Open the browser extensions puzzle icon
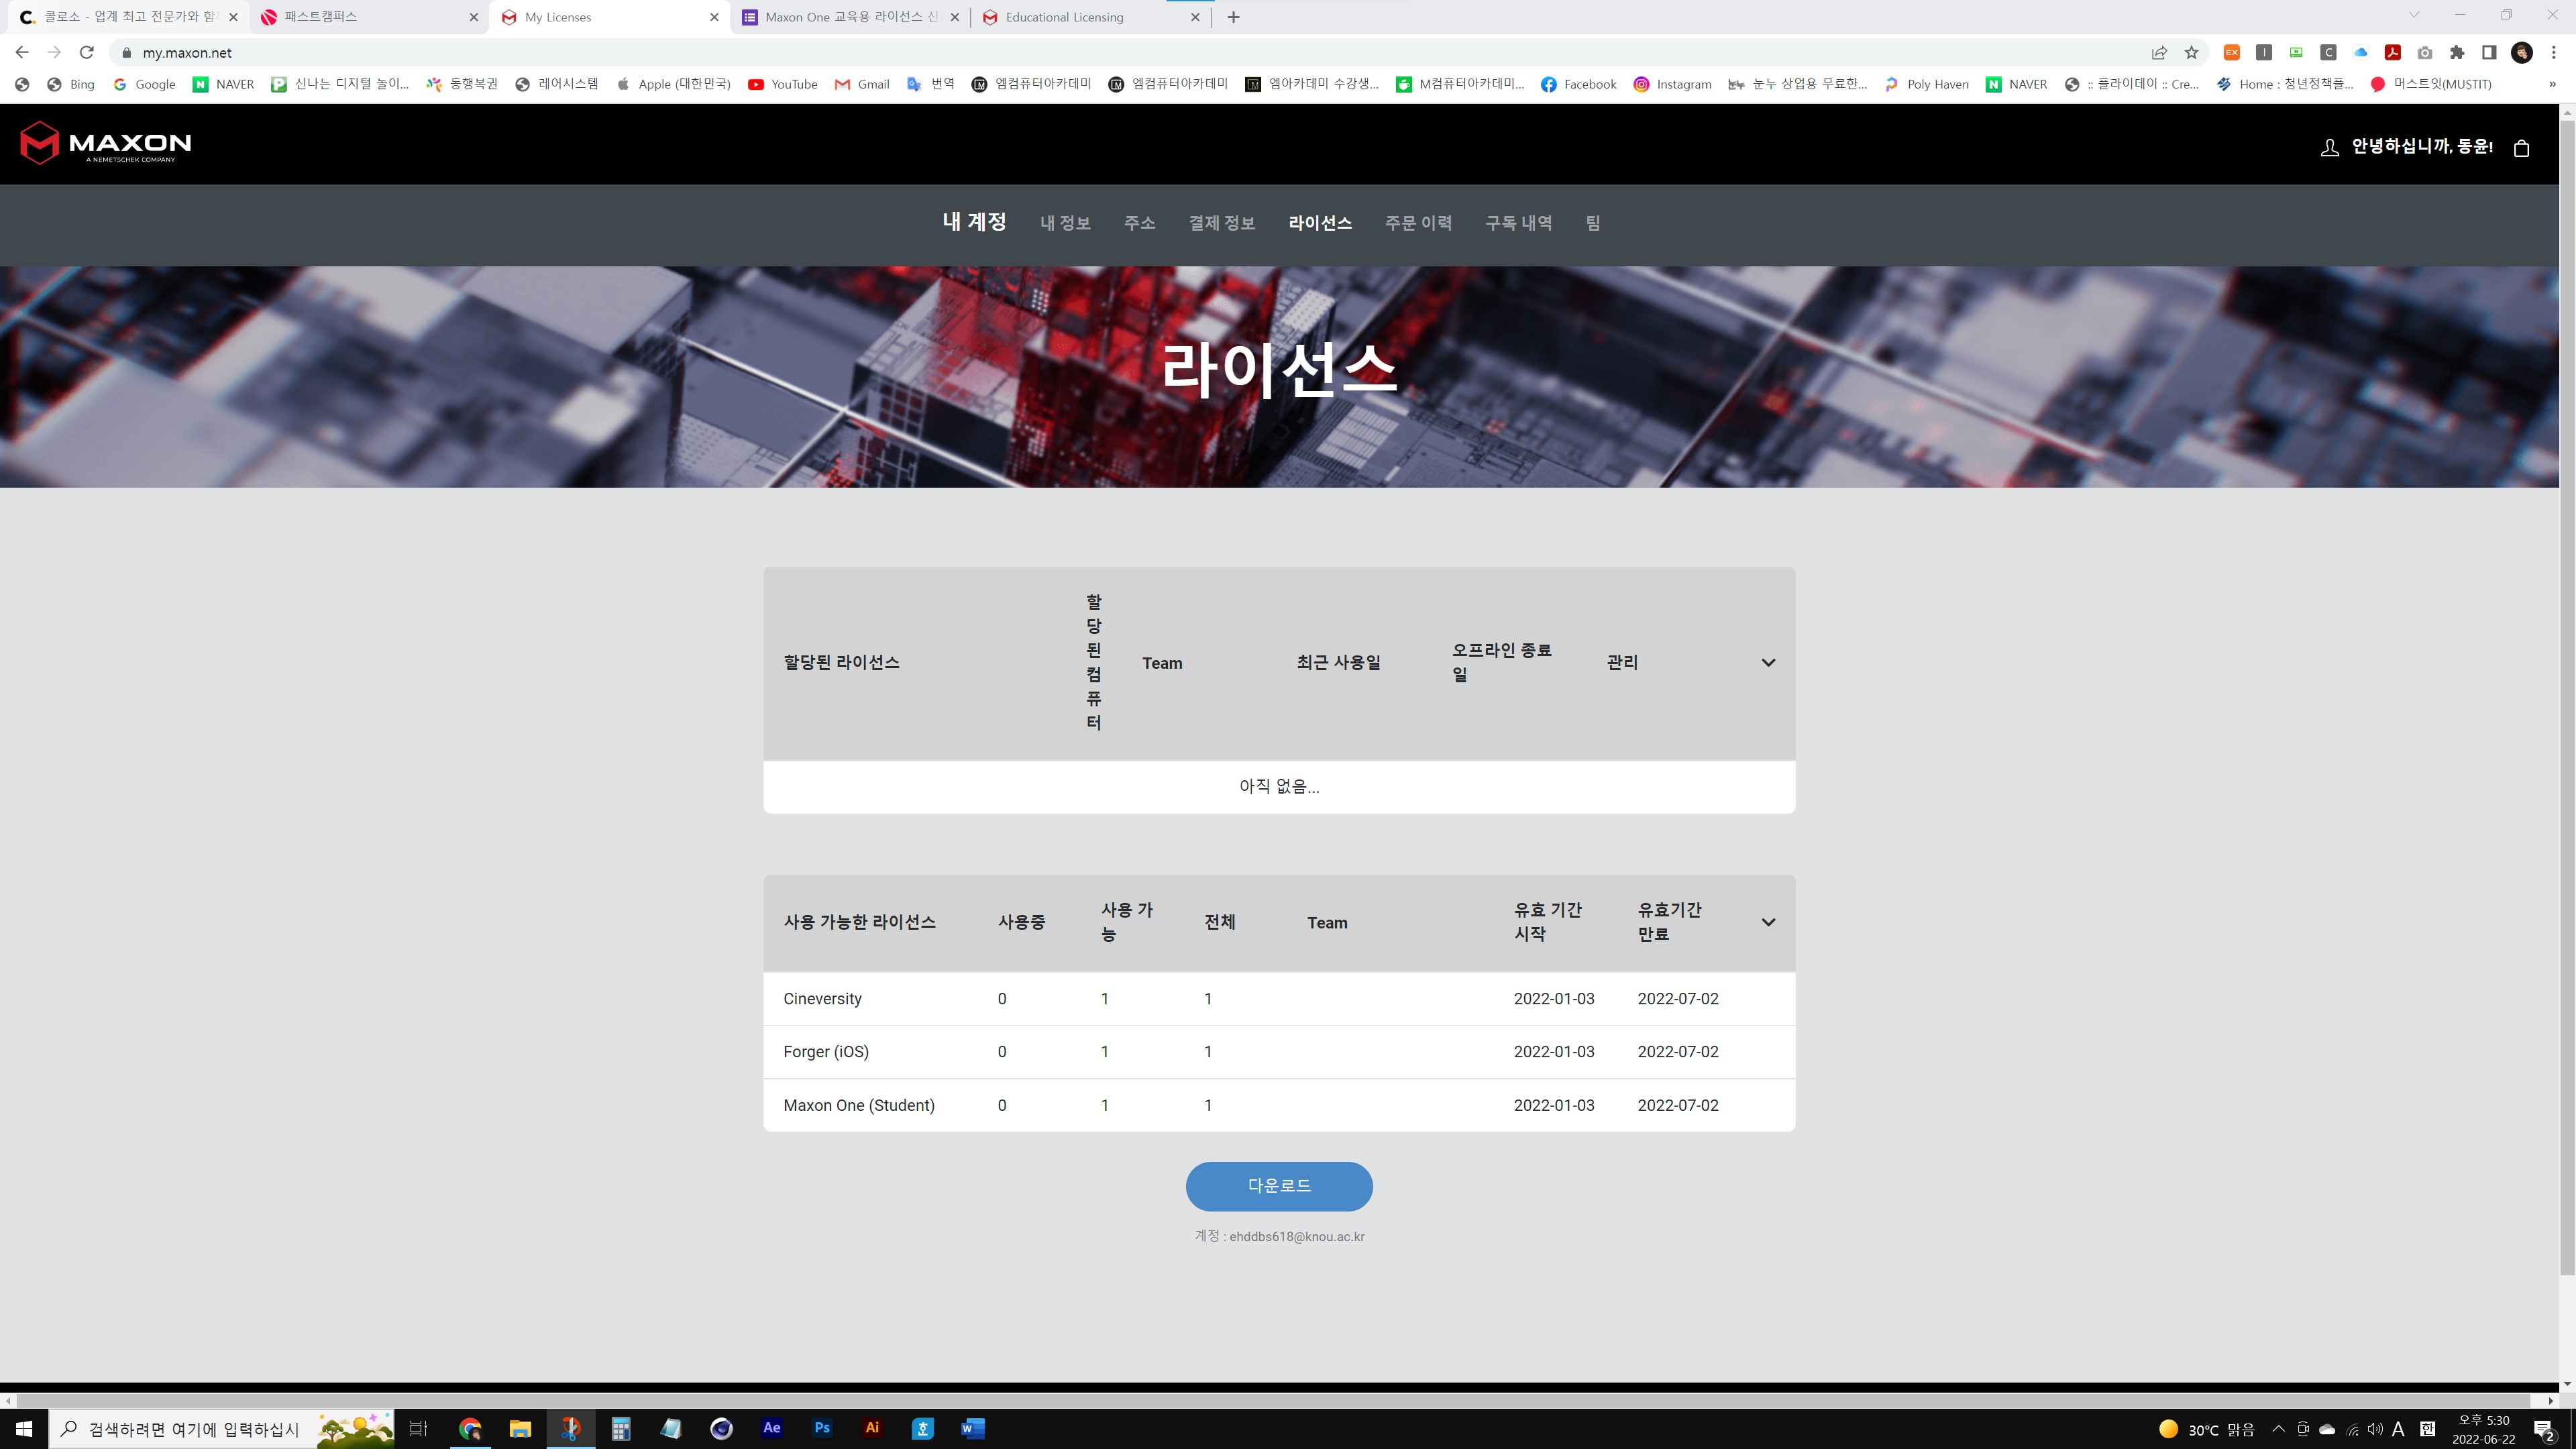Screen dimensions: 2576x1449 pyautogui.click(x=2457, y=52)
